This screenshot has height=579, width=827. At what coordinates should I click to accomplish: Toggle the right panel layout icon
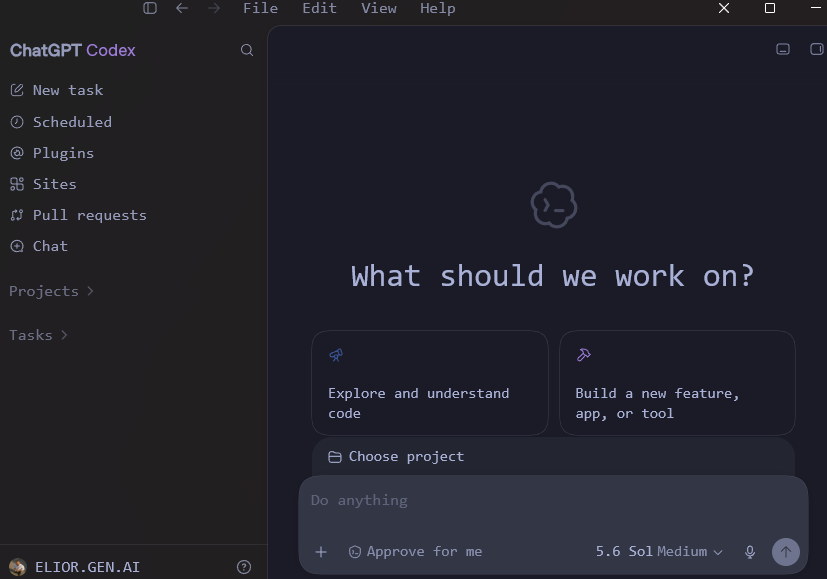(x=816, y=49)
